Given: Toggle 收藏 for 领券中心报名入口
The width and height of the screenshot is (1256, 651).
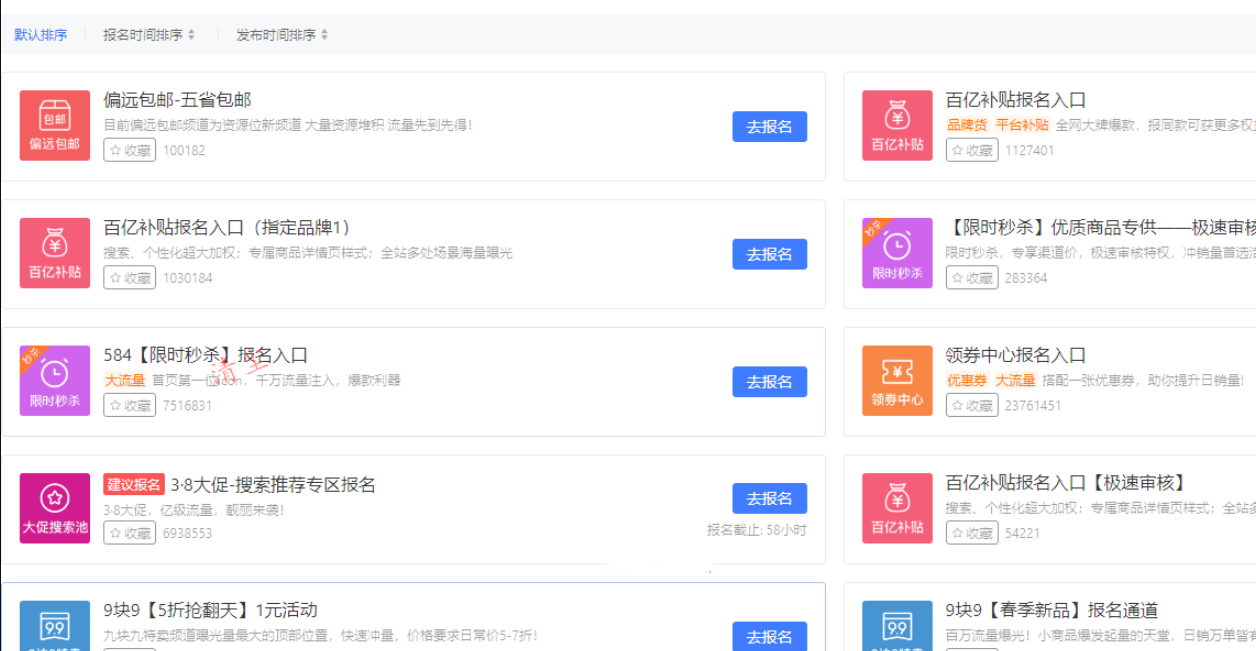Looking at the screenshot, I should click(972, 405).
